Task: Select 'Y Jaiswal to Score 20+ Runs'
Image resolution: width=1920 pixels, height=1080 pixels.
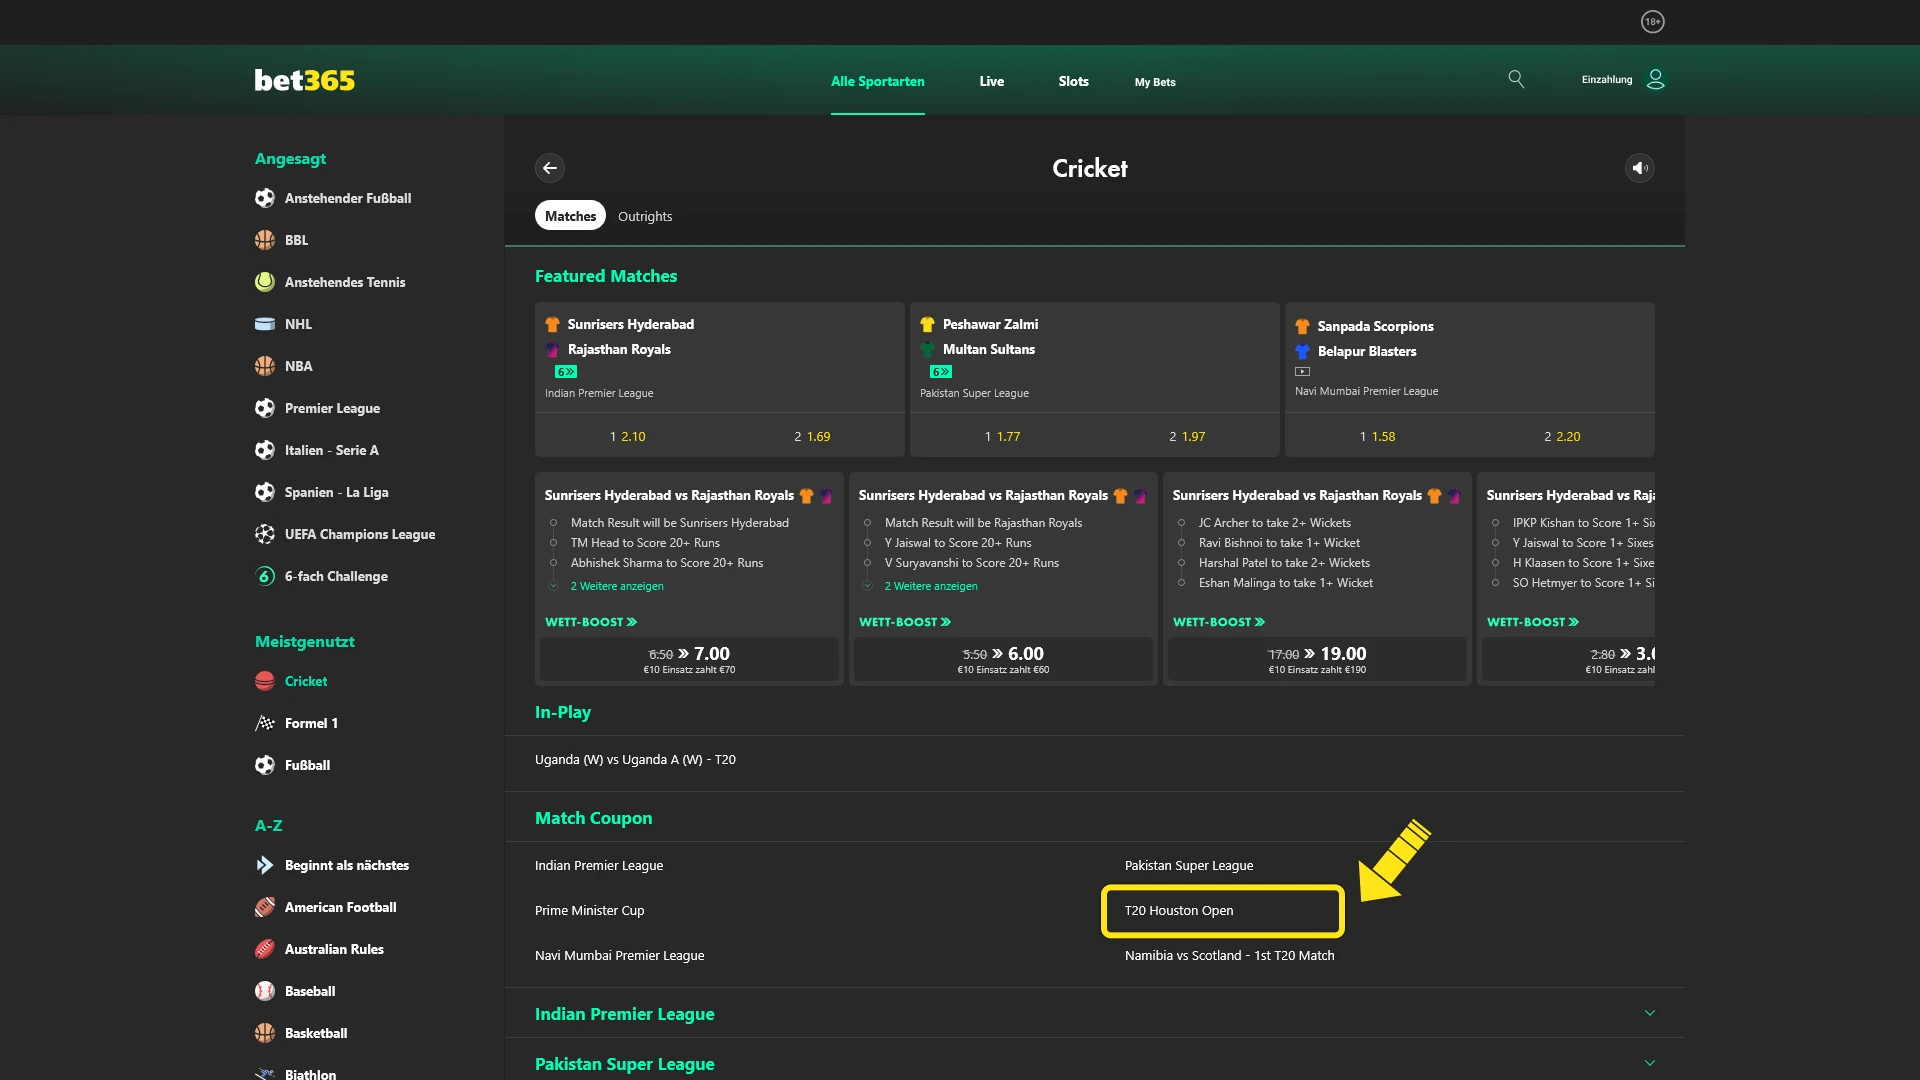Action: pyautogui.click(x=957, y=543)
